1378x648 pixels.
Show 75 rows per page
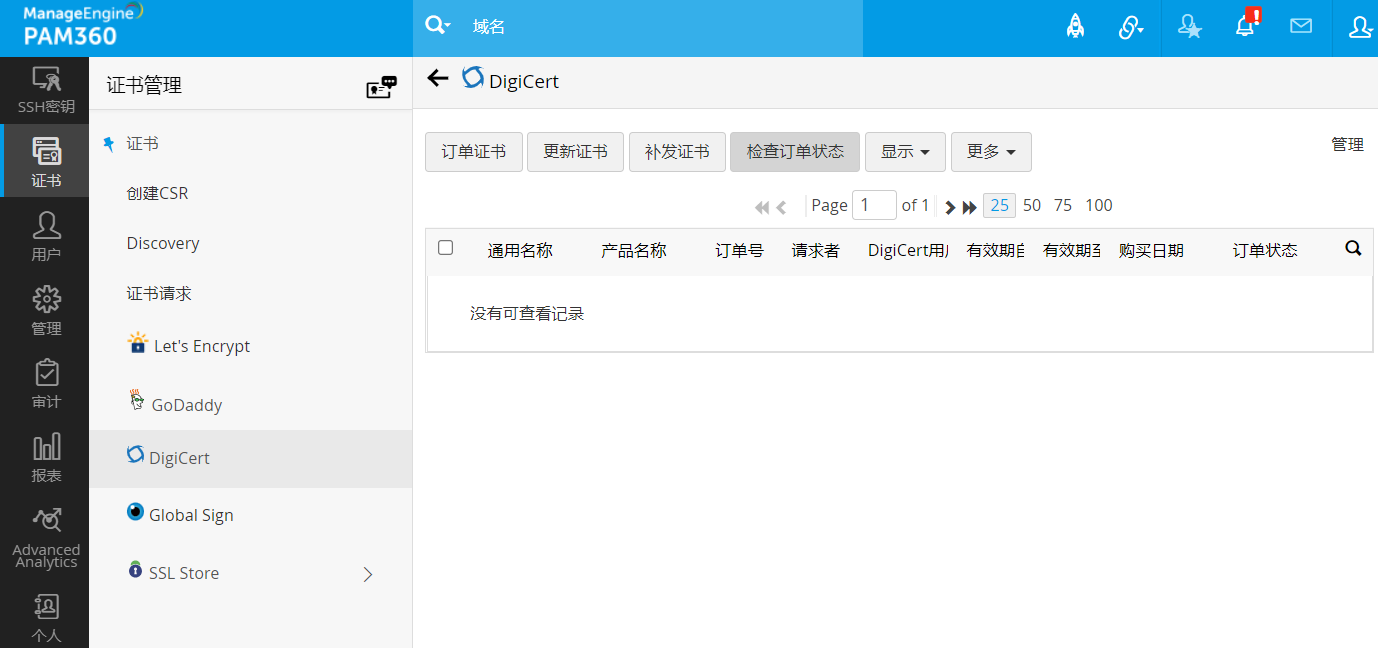(x=1063, y=206)
